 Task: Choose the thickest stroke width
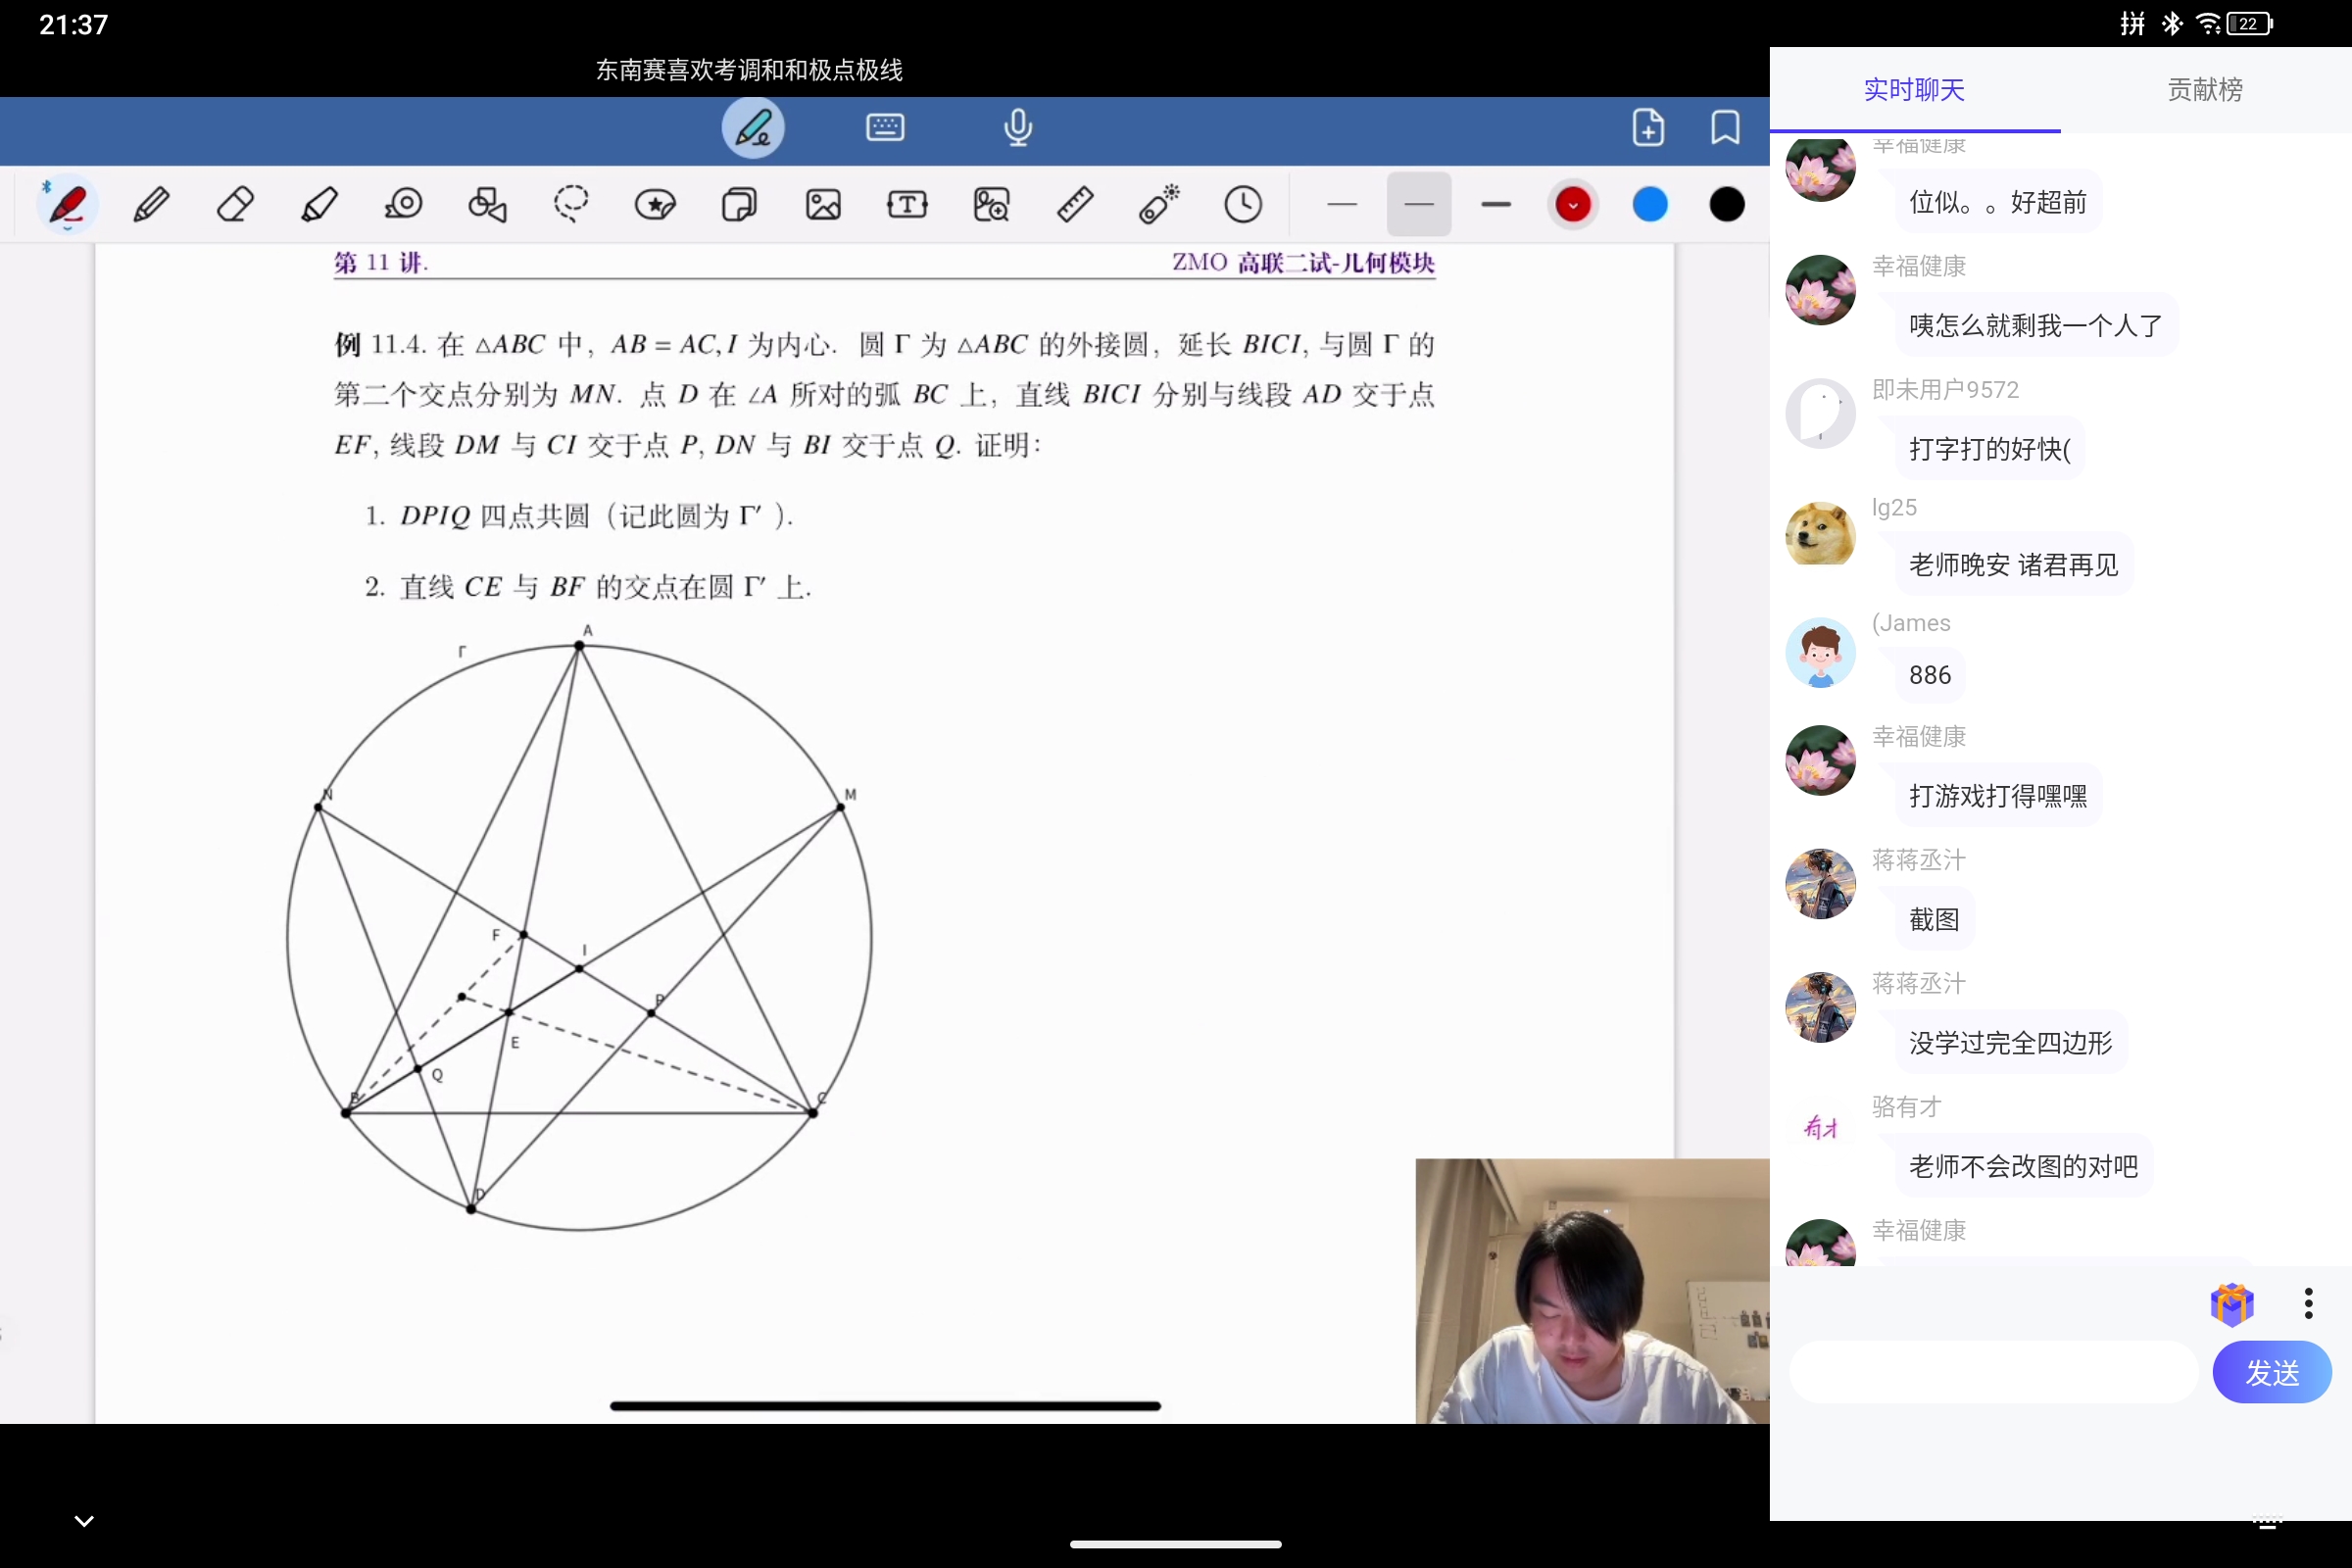pos(1496,205)
